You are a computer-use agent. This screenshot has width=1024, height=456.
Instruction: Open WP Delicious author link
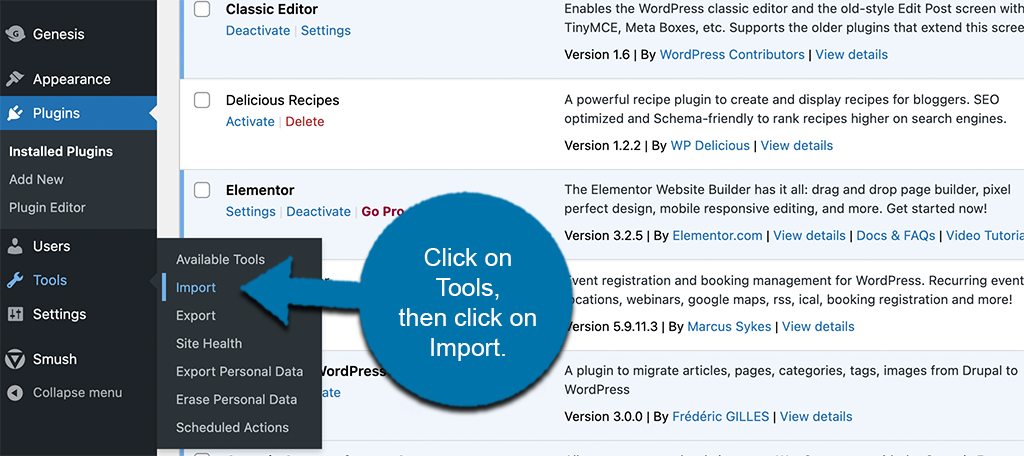click(x=710, y=146)
